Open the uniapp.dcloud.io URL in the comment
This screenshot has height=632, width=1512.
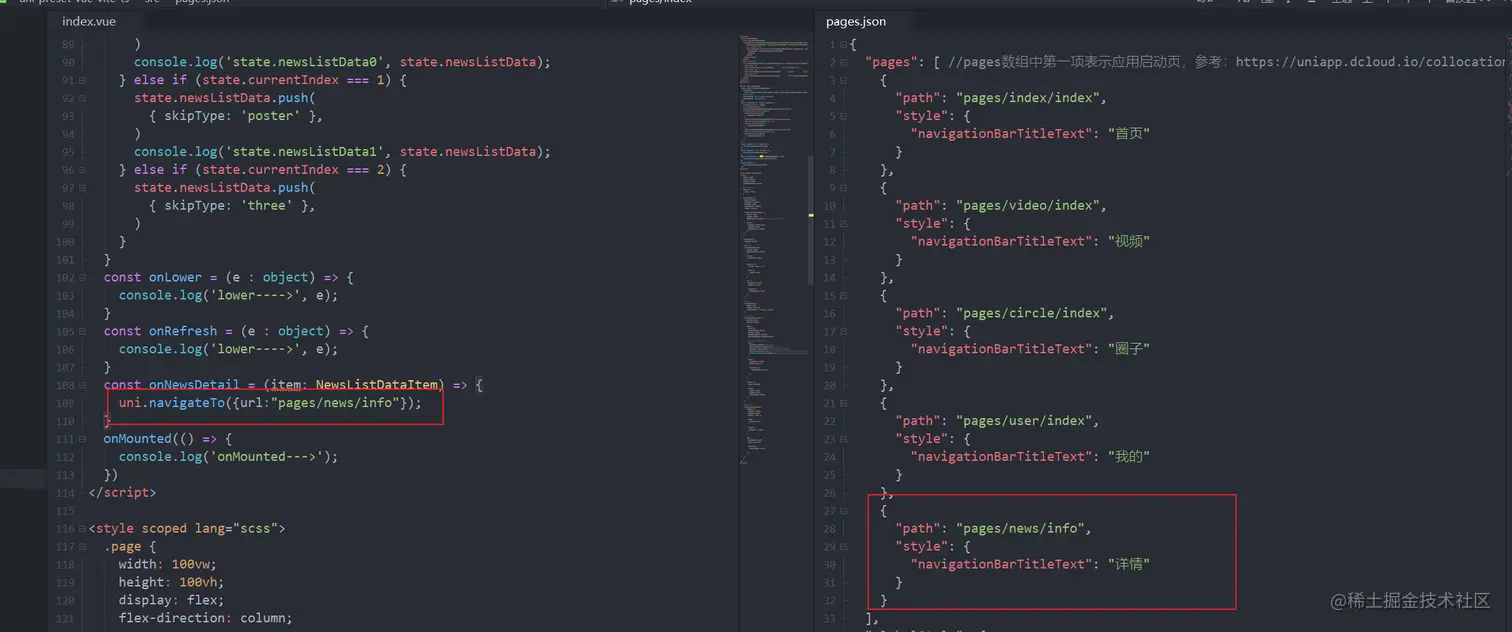[1370, 62]
